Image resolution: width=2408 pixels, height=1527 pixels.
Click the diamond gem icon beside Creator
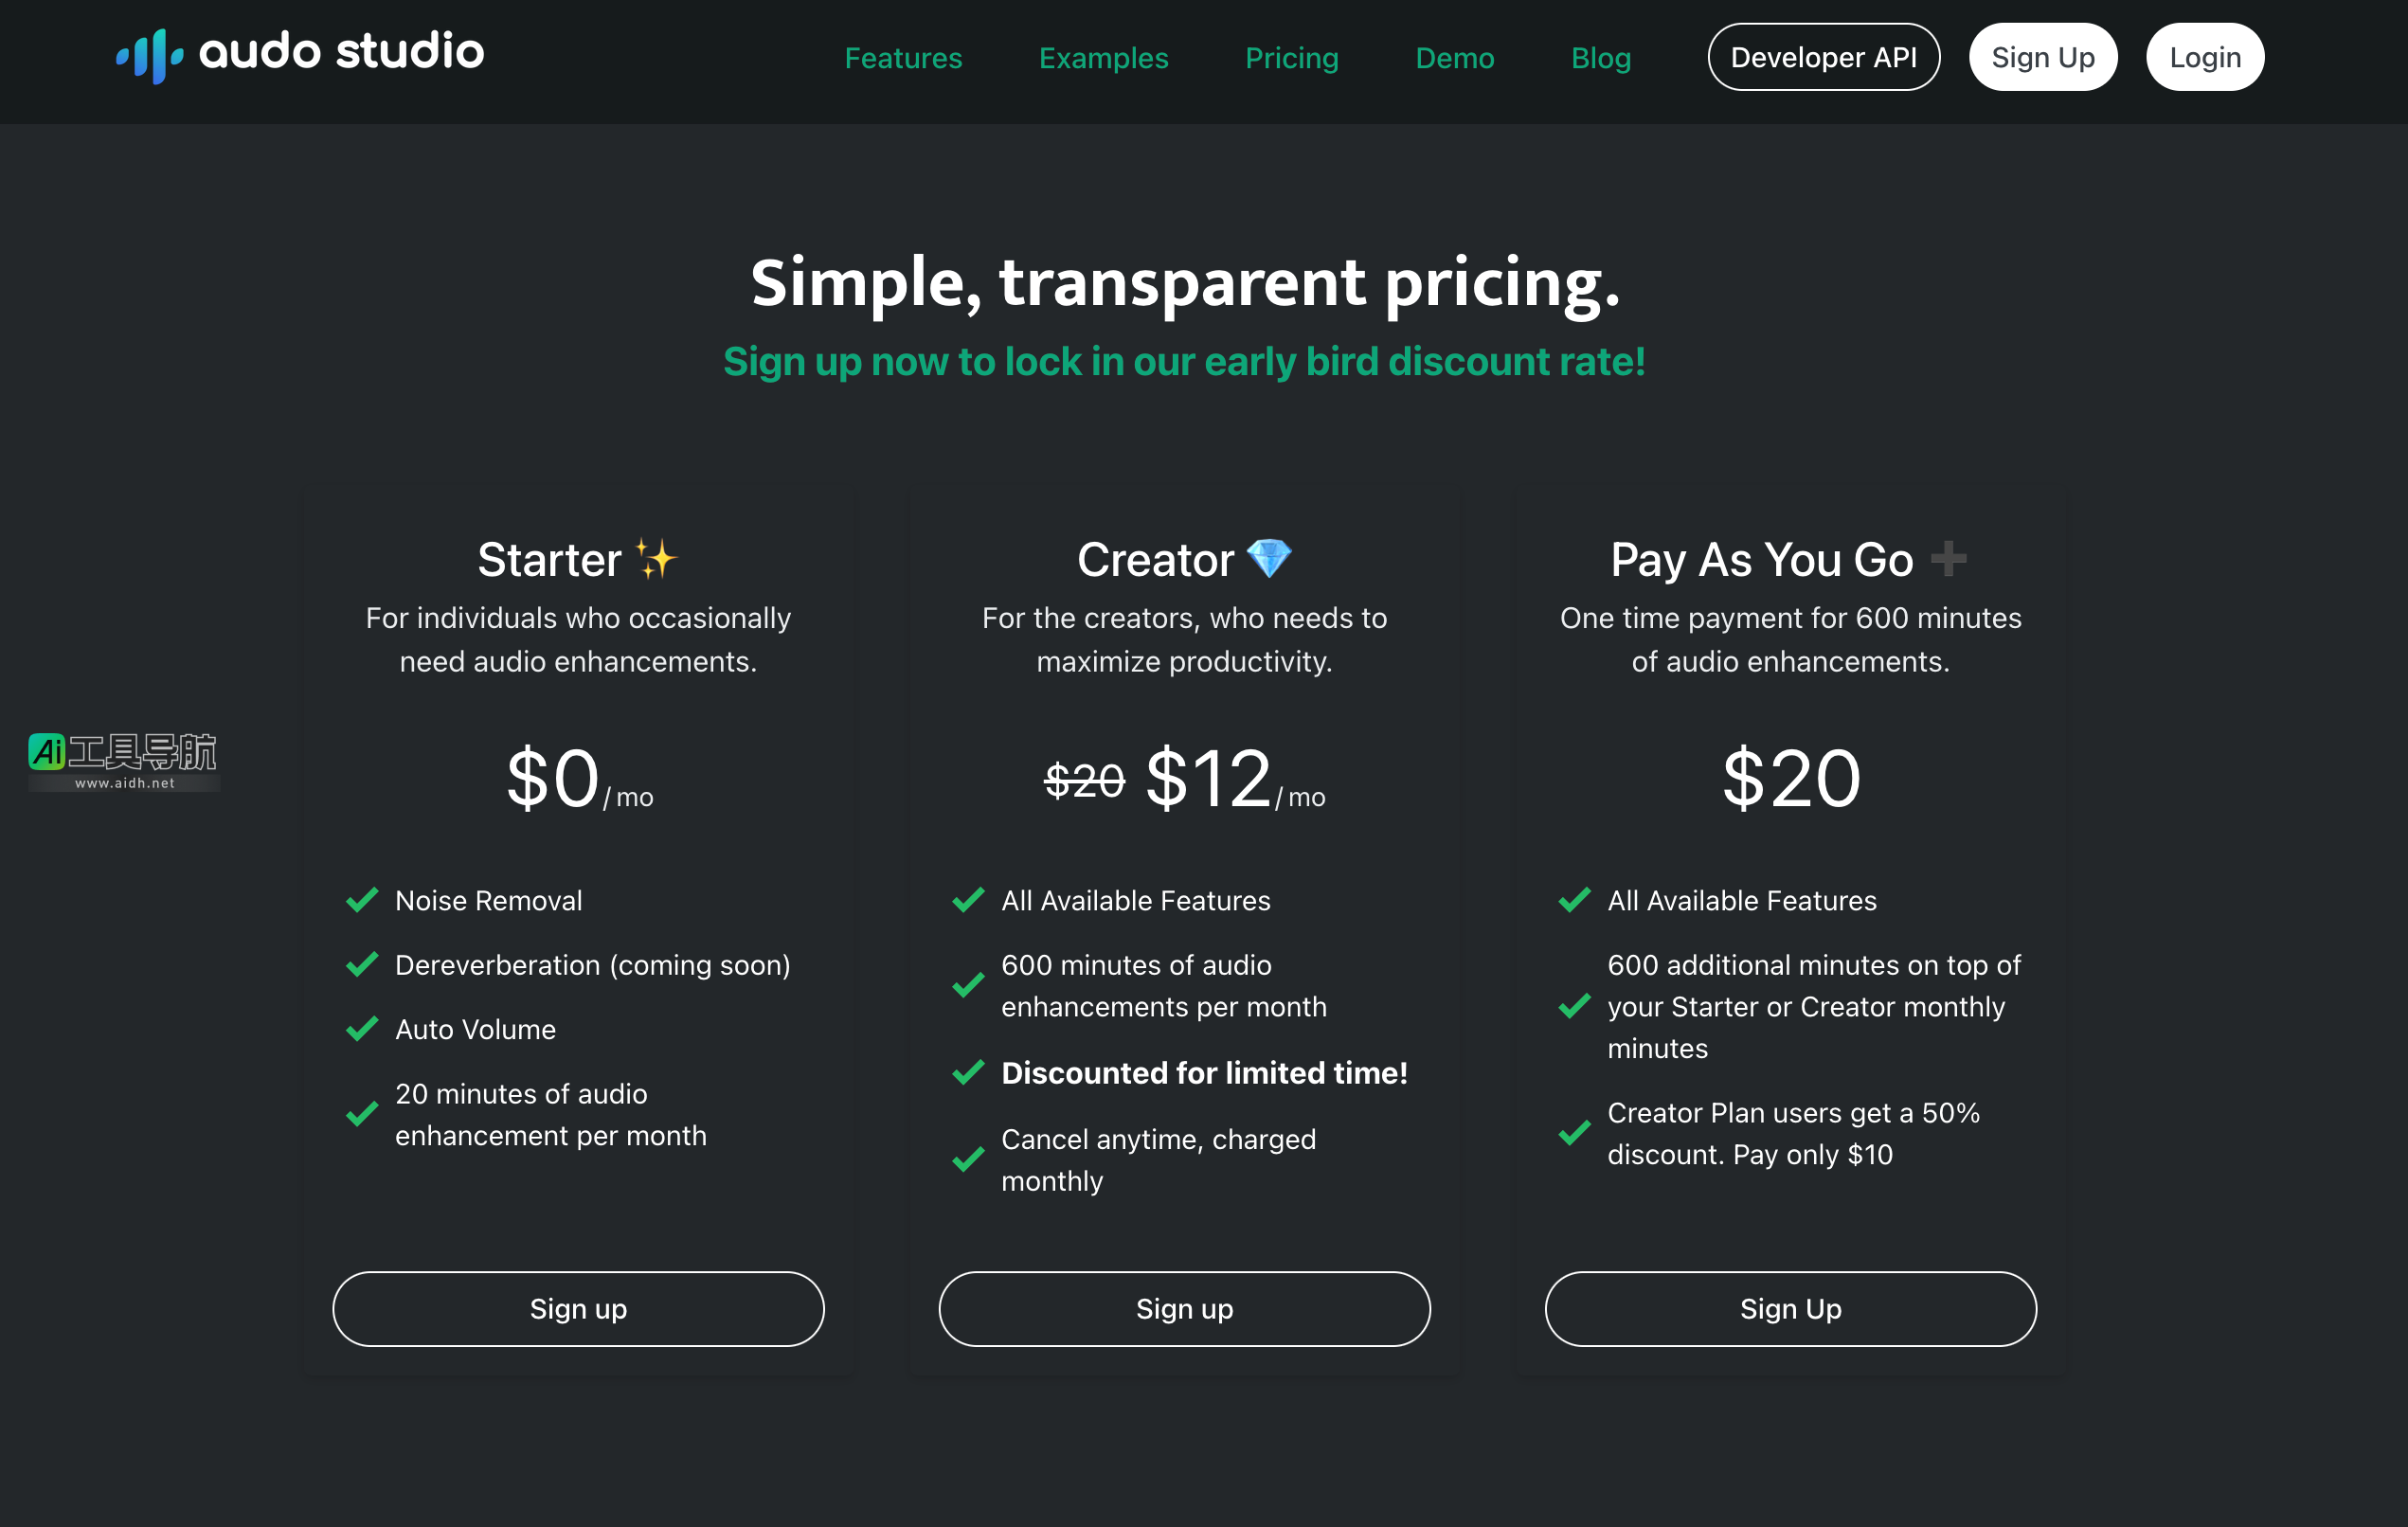point(1269,558)
